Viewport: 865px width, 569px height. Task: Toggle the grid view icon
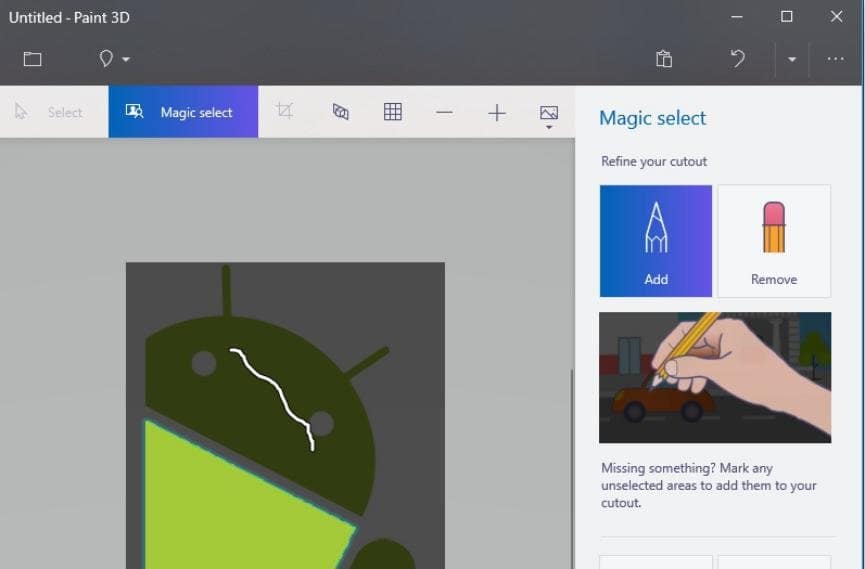pos(392,111)
